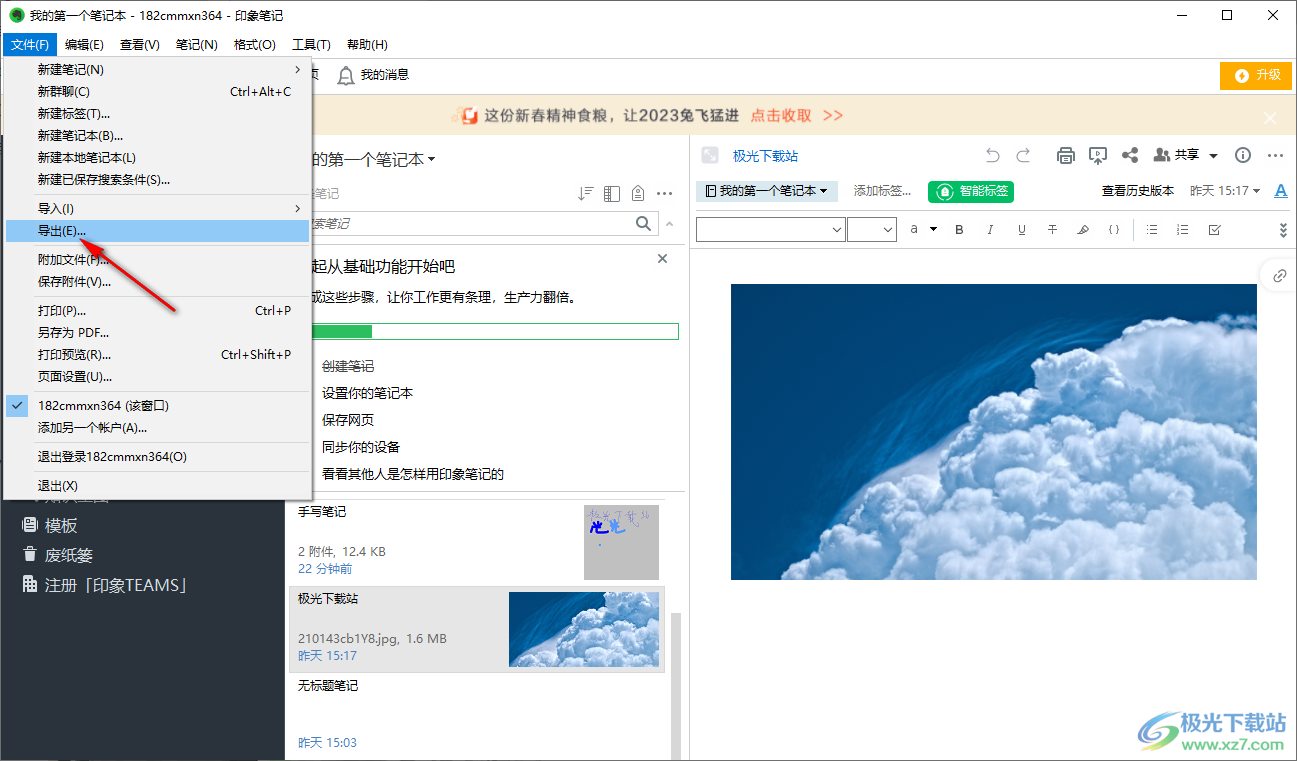Expand more formatting tools double chevron

tap(1283, 230)
